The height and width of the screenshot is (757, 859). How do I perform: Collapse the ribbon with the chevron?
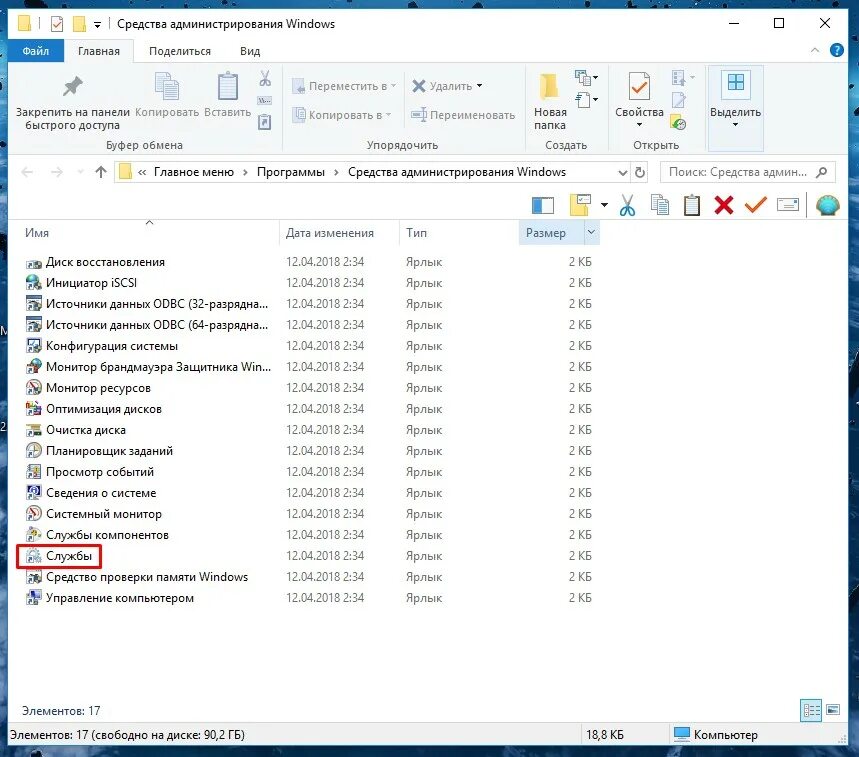click(x=815, y=50)
